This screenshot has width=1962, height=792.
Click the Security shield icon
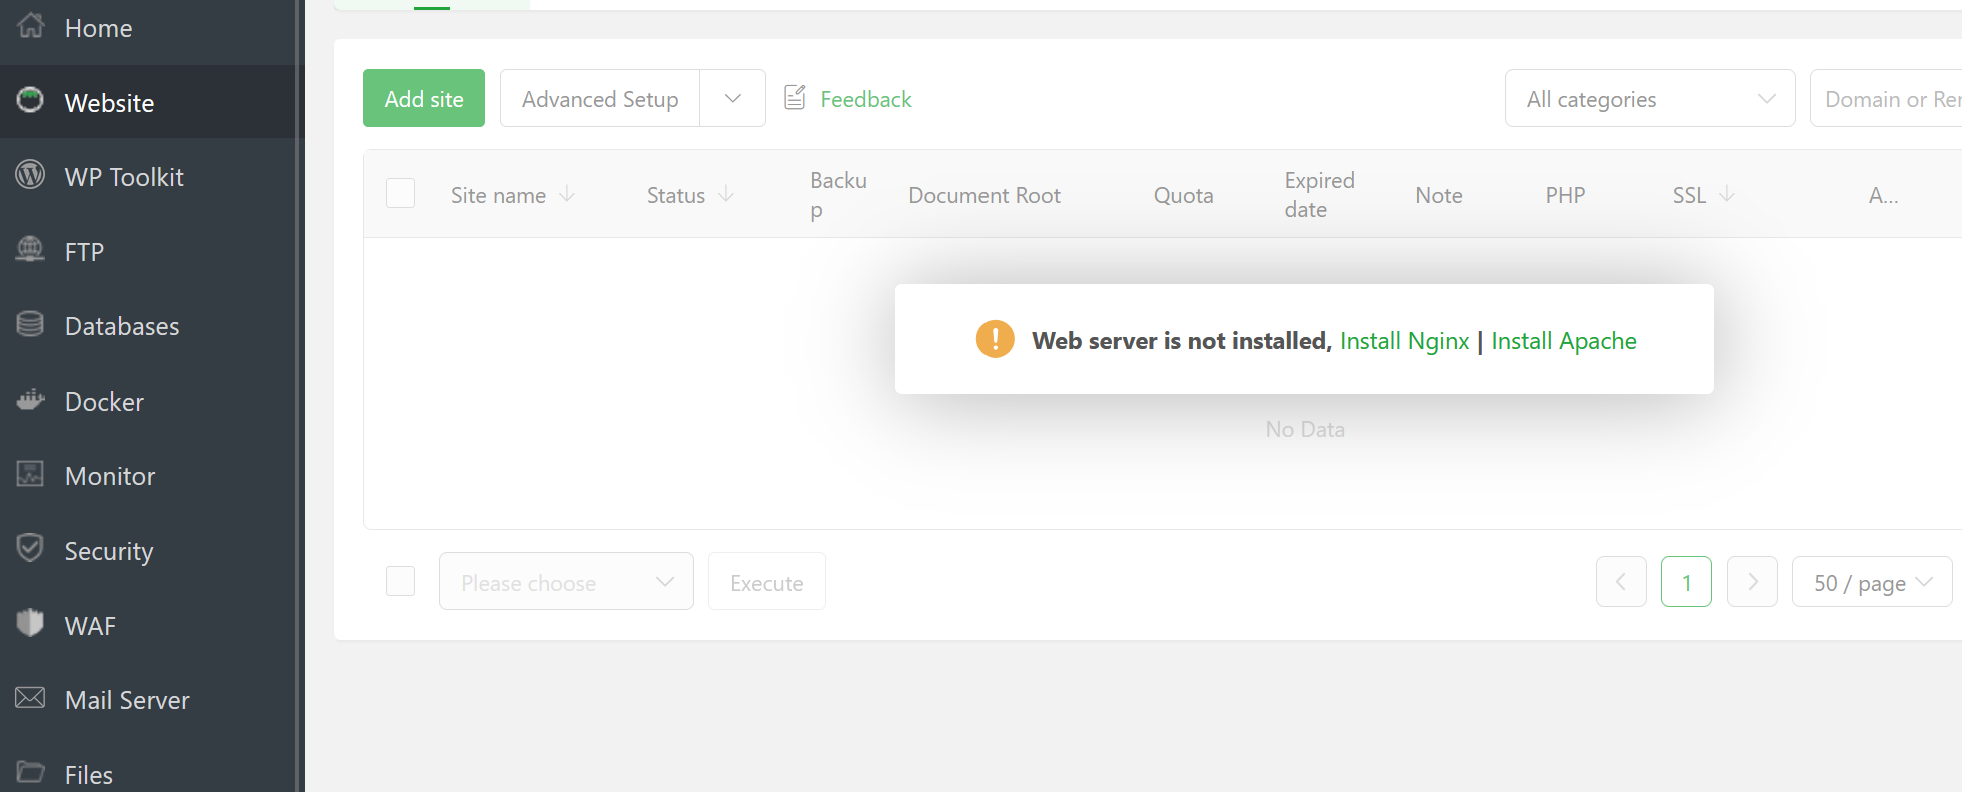pos(31,548)
